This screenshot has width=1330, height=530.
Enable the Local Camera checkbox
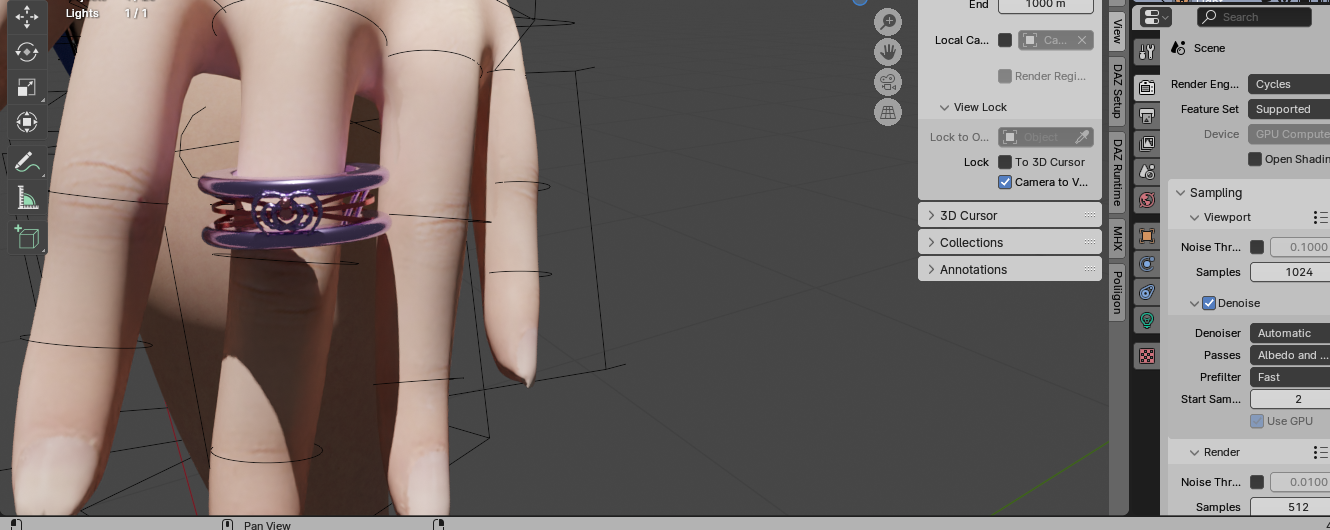click(1005, 40)
